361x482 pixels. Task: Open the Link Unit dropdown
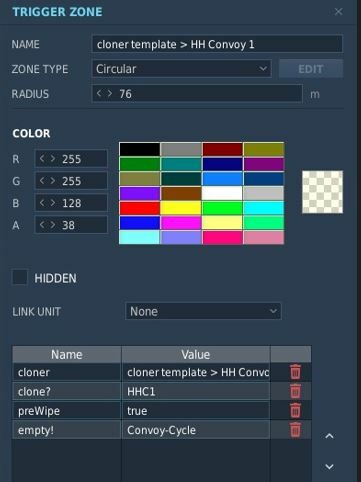pyautogui.click(x=203, y=311)
